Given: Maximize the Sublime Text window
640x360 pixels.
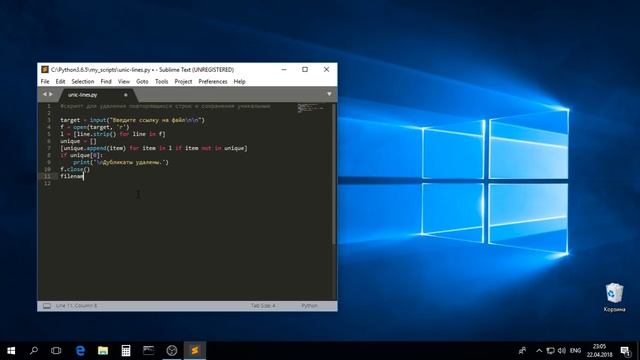Looking at the screenshot, I should pyautogui.click(x=305, y=69).
